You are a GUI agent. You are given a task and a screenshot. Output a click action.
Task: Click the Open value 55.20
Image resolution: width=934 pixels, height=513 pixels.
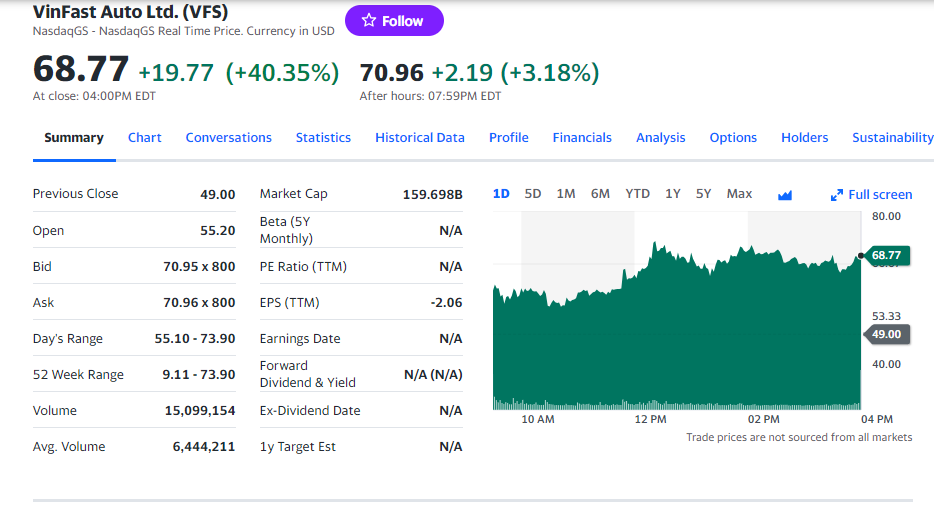click(217, 231)
